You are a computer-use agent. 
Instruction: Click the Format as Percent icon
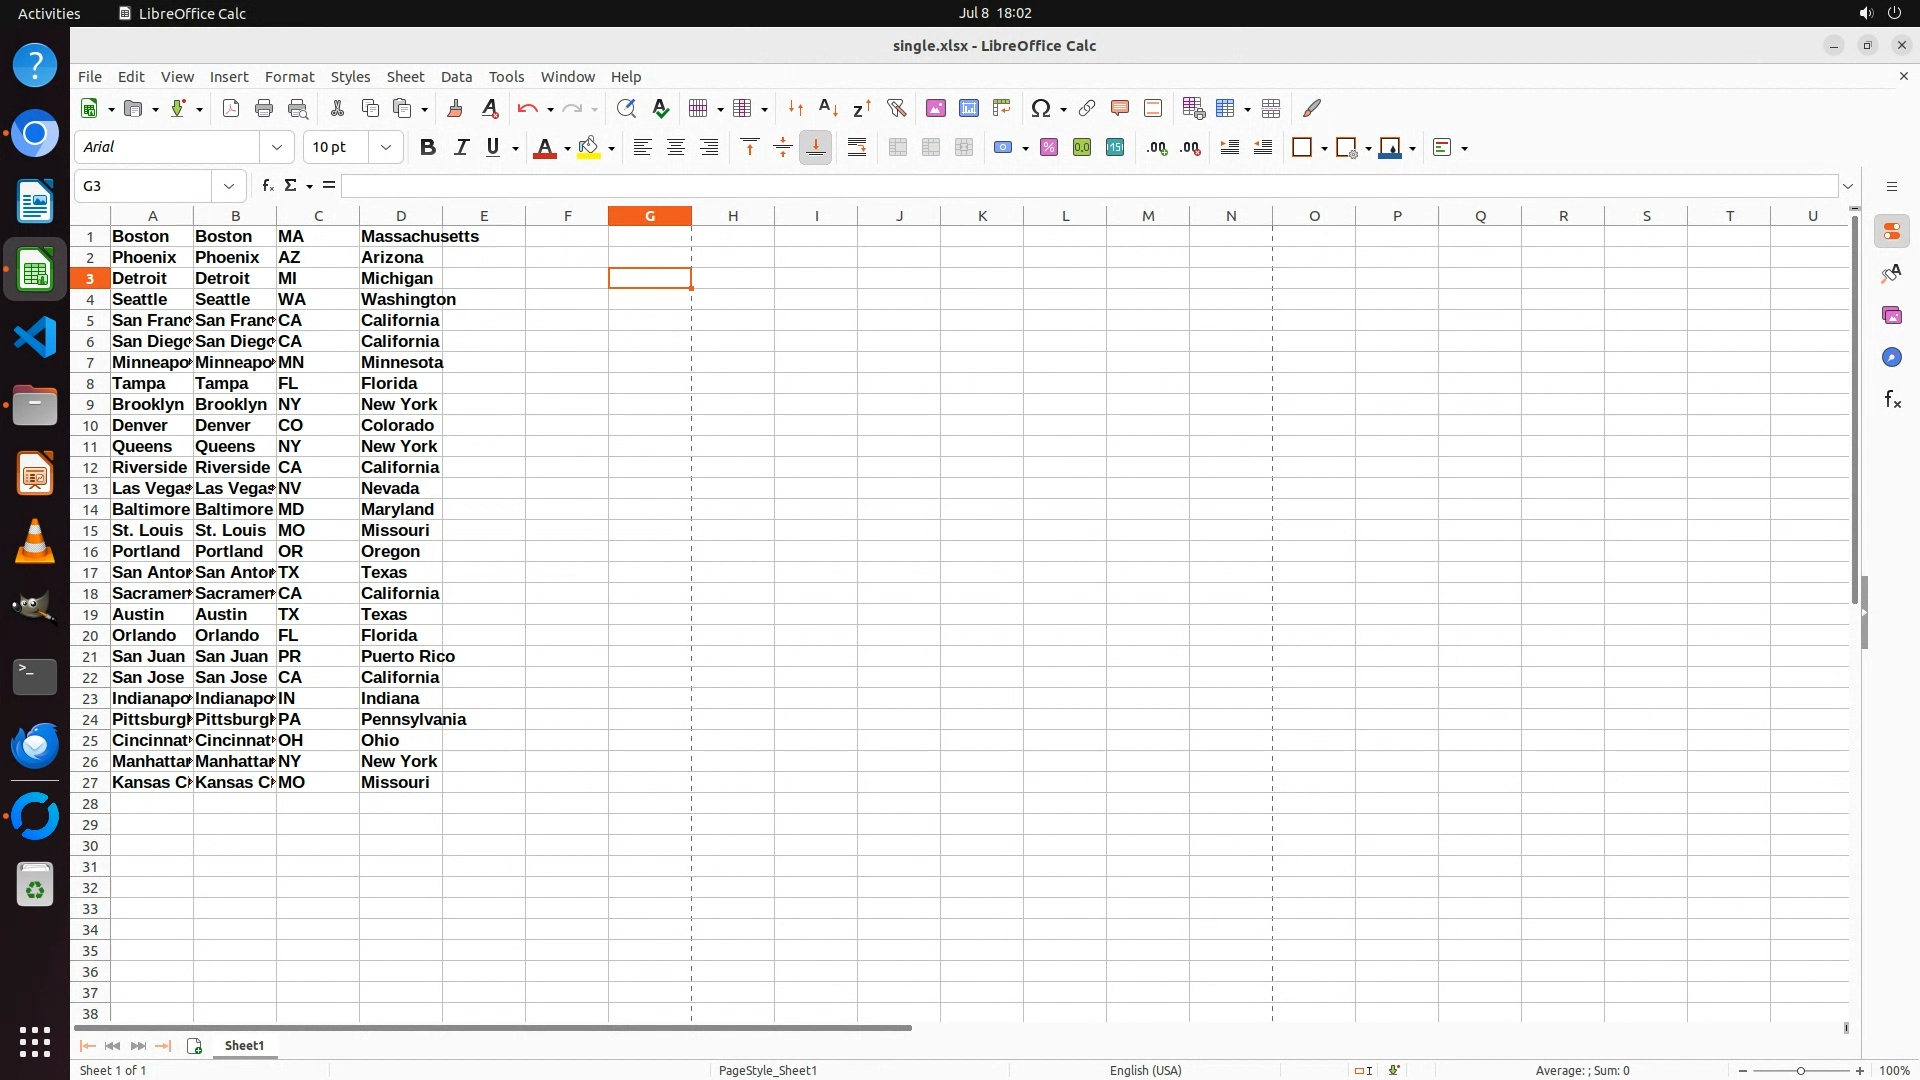(x=1049, y=148)
